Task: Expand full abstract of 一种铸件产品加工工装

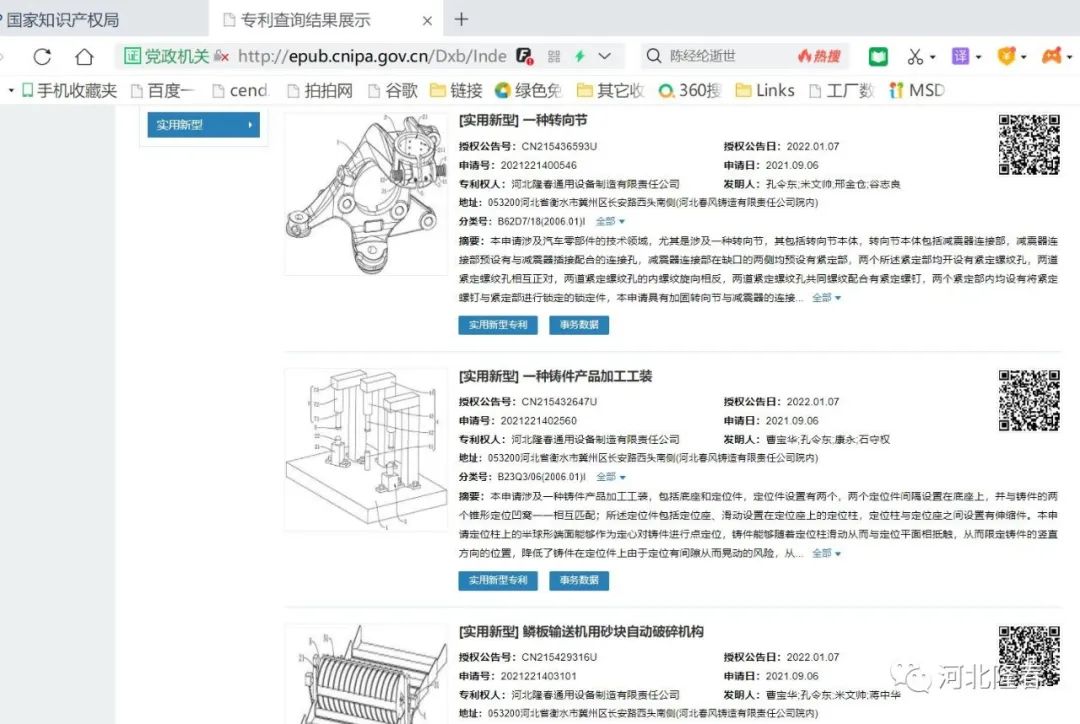Action: pyautogui.click(x=826, y=553)
